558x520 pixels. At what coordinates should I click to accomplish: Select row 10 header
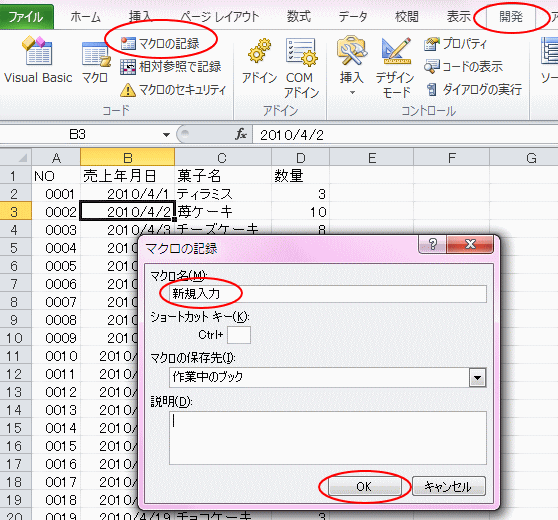[x=15, y=338]
